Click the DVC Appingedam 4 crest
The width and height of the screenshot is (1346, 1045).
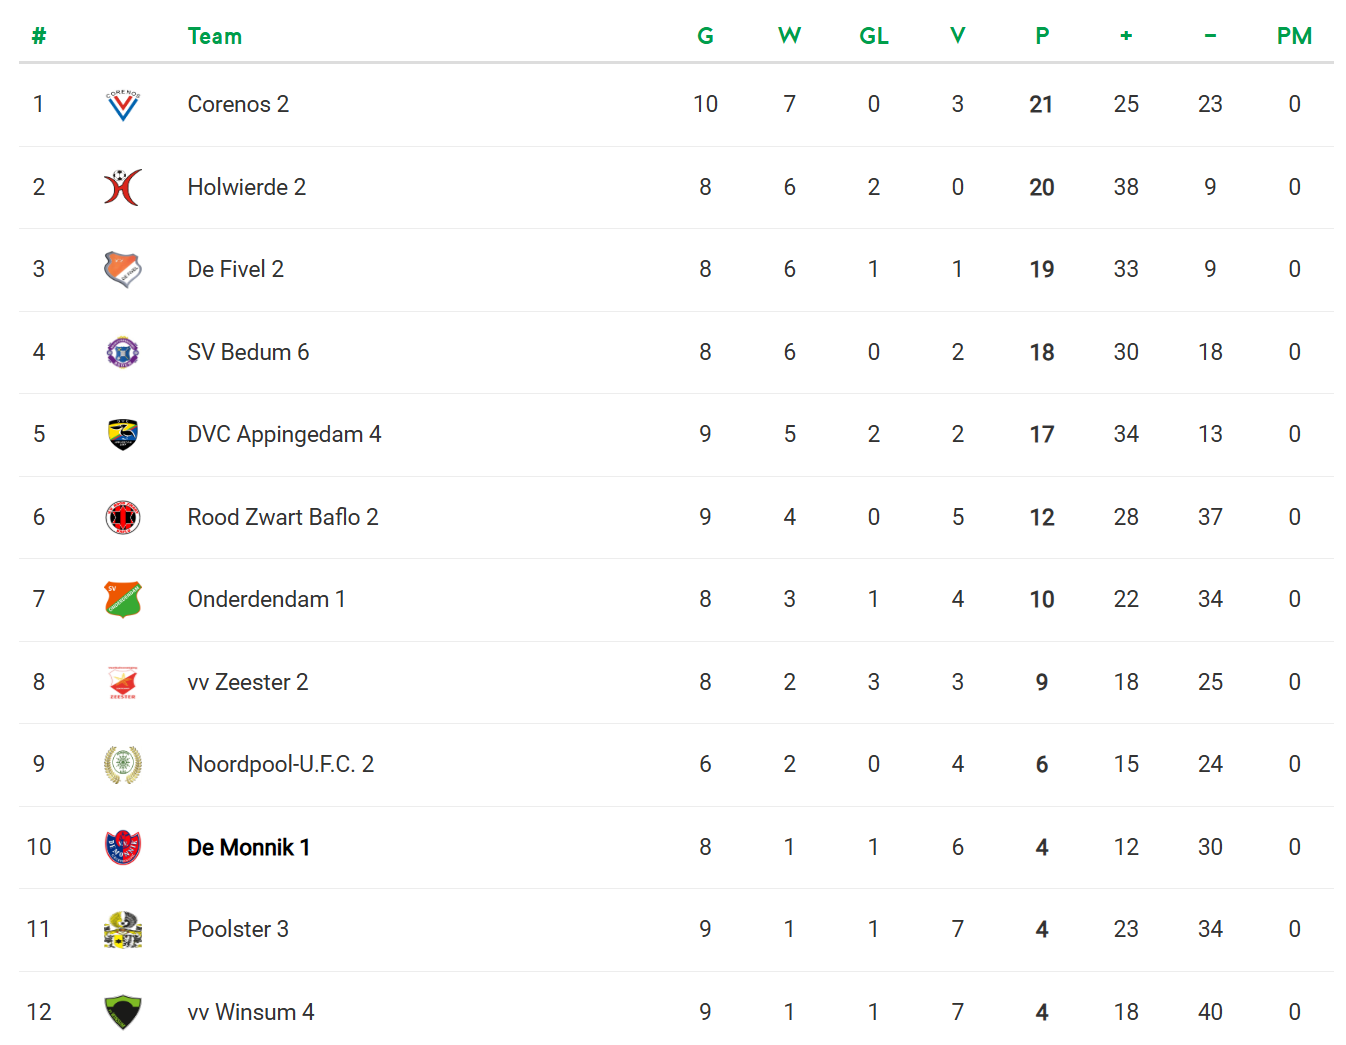(x=123, y=434)
